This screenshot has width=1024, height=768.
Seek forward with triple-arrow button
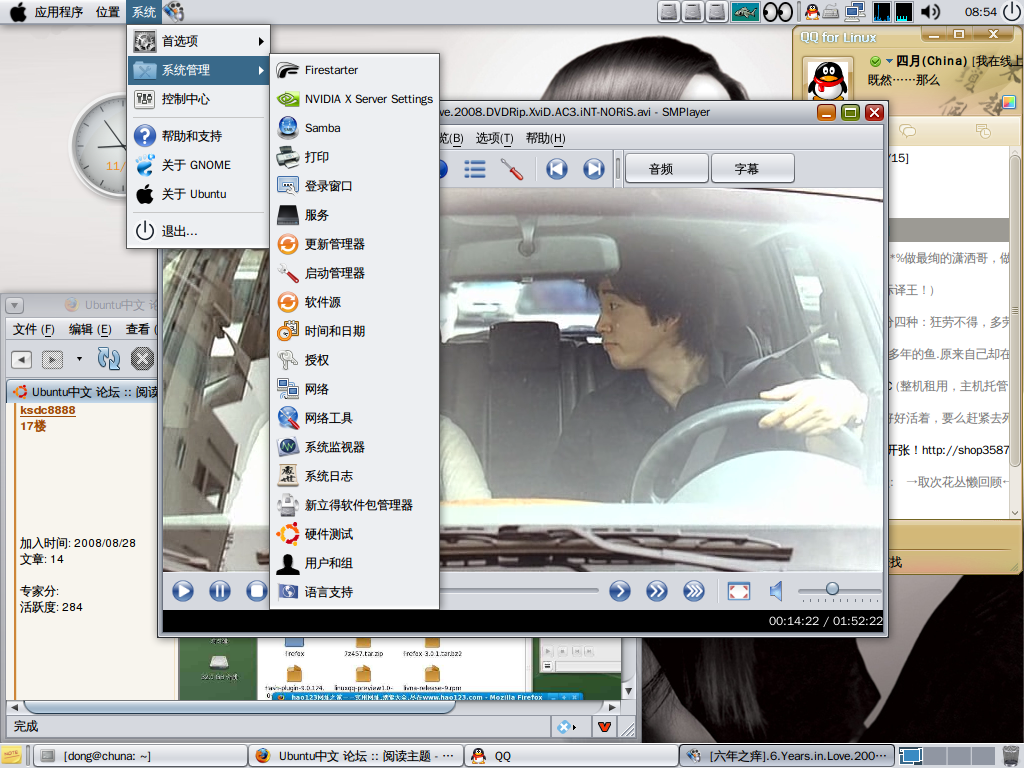click(694, 592)
